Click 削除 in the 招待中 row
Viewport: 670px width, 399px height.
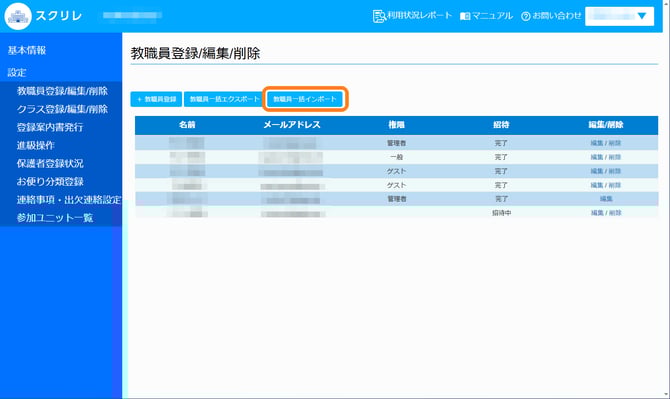(x=615, y=213)
